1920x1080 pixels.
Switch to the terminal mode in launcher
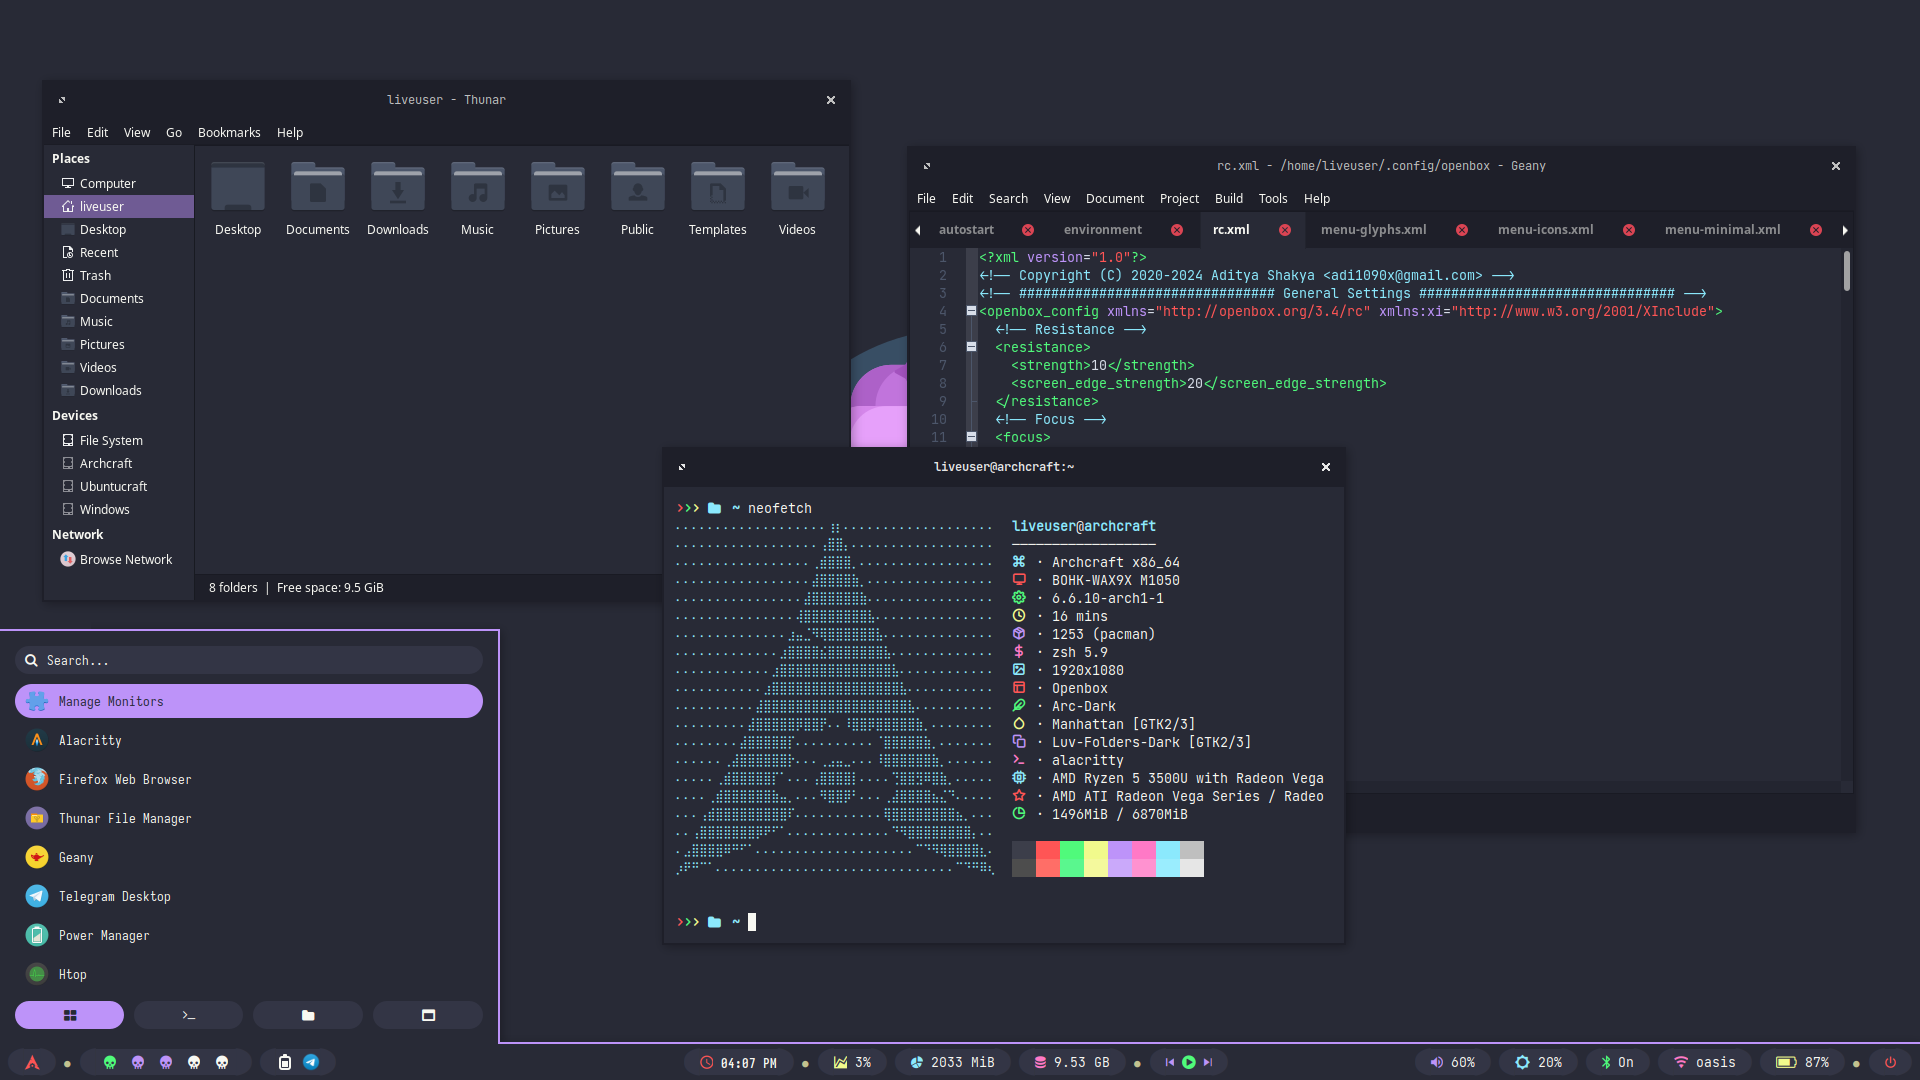coord(188,1015)
